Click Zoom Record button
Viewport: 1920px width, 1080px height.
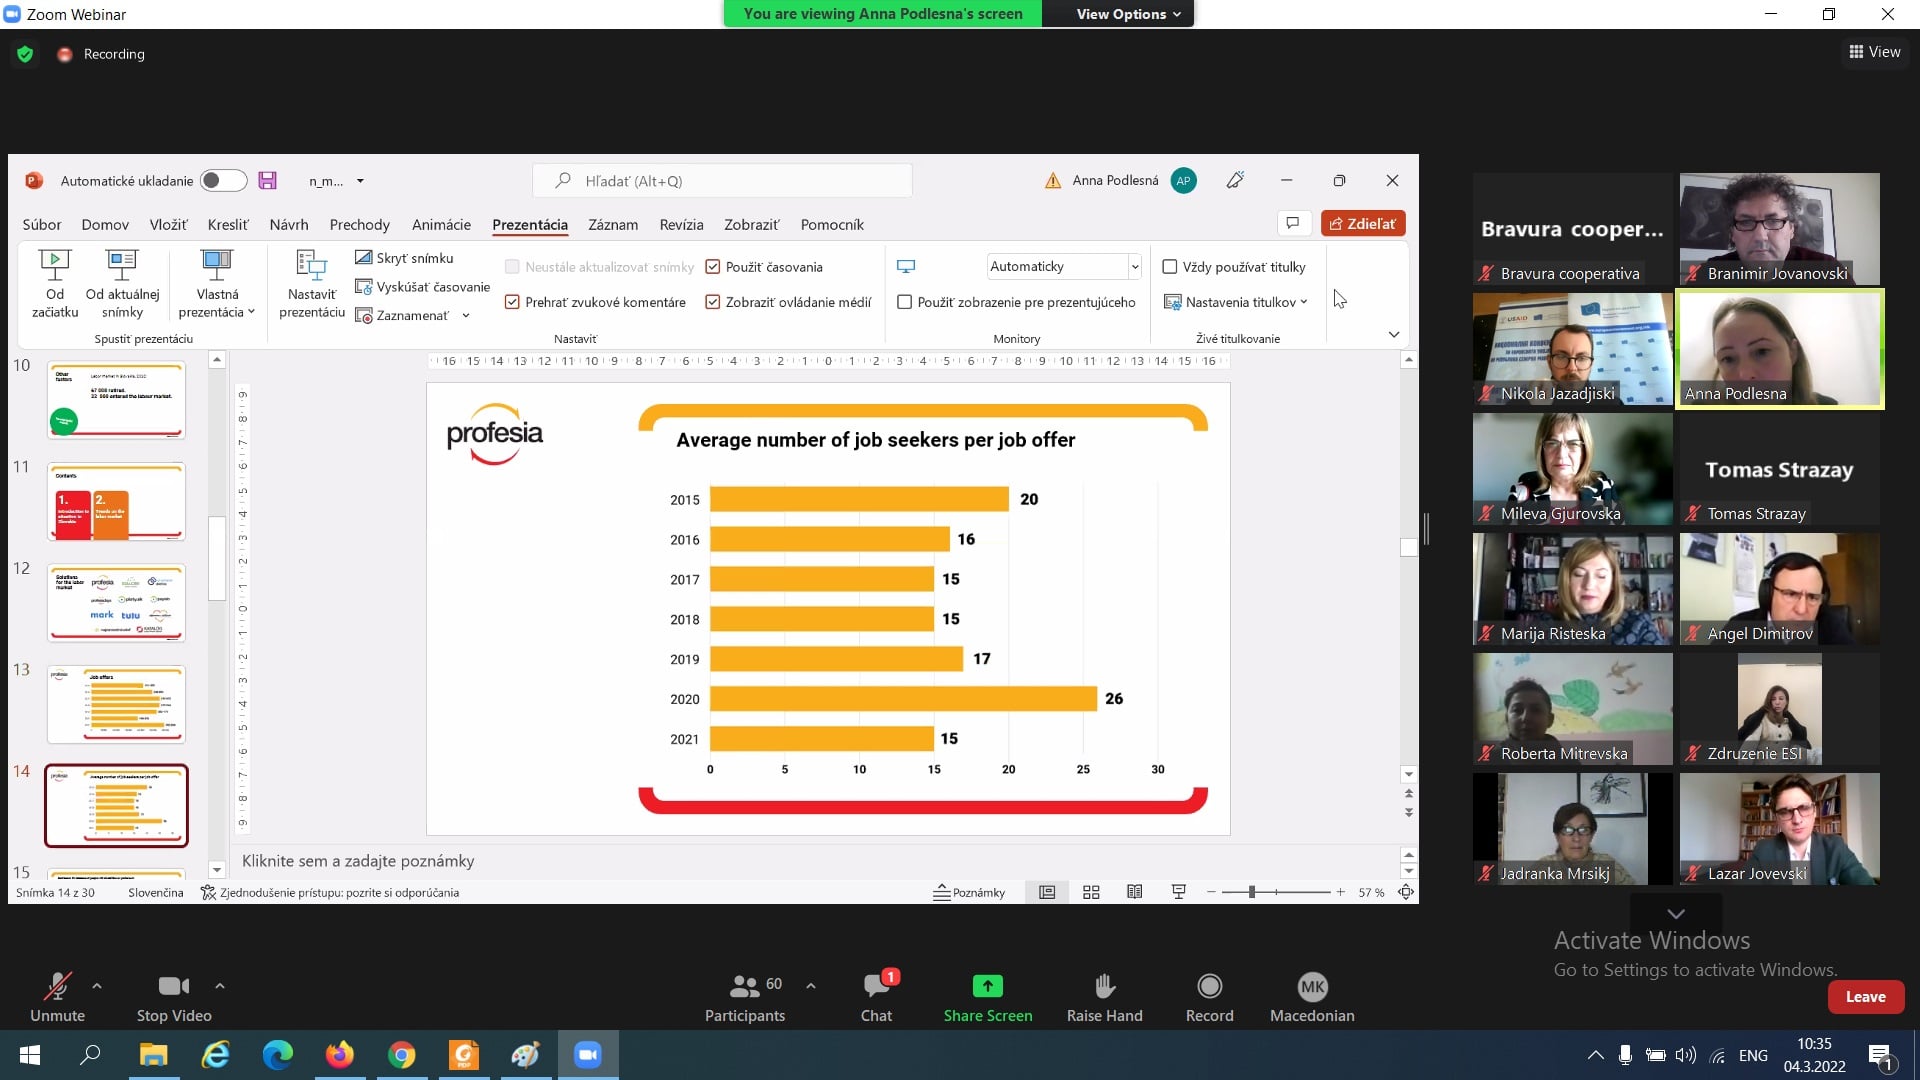(x=1210, y=997)
